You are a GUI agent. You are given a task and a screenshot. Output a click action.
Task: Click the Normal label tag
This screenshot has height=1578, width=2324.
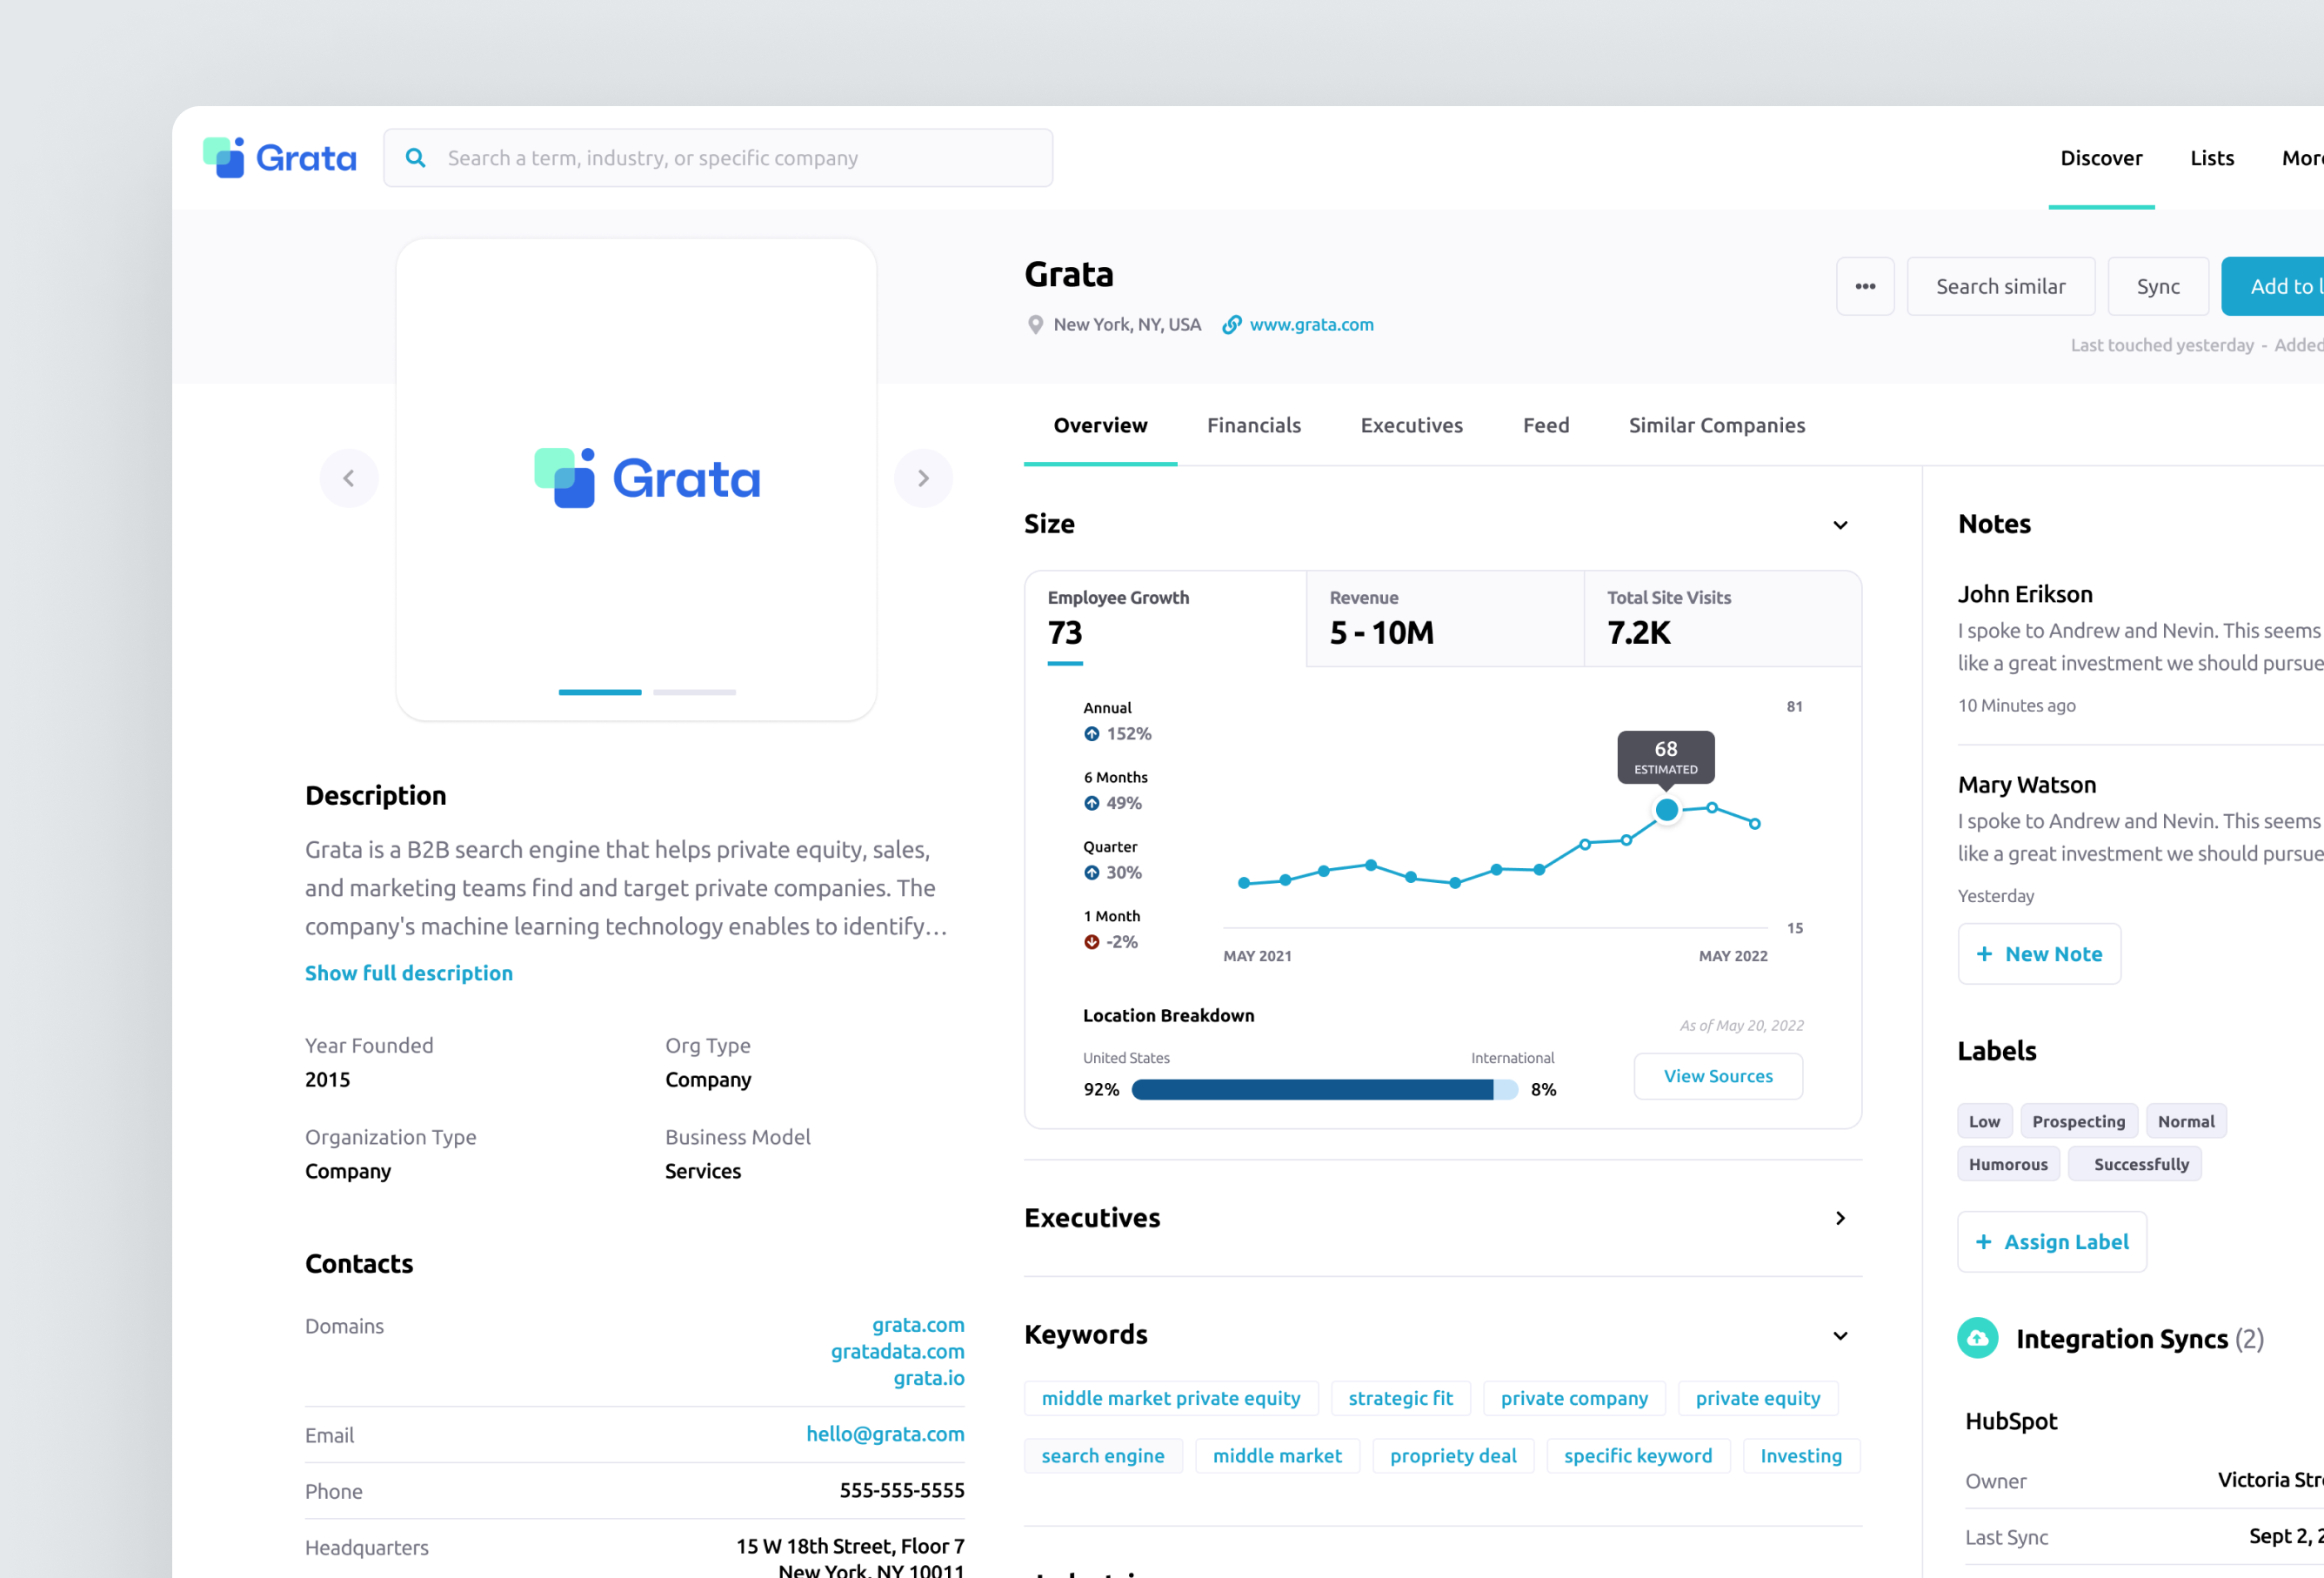click(x=2186, y=1122)
